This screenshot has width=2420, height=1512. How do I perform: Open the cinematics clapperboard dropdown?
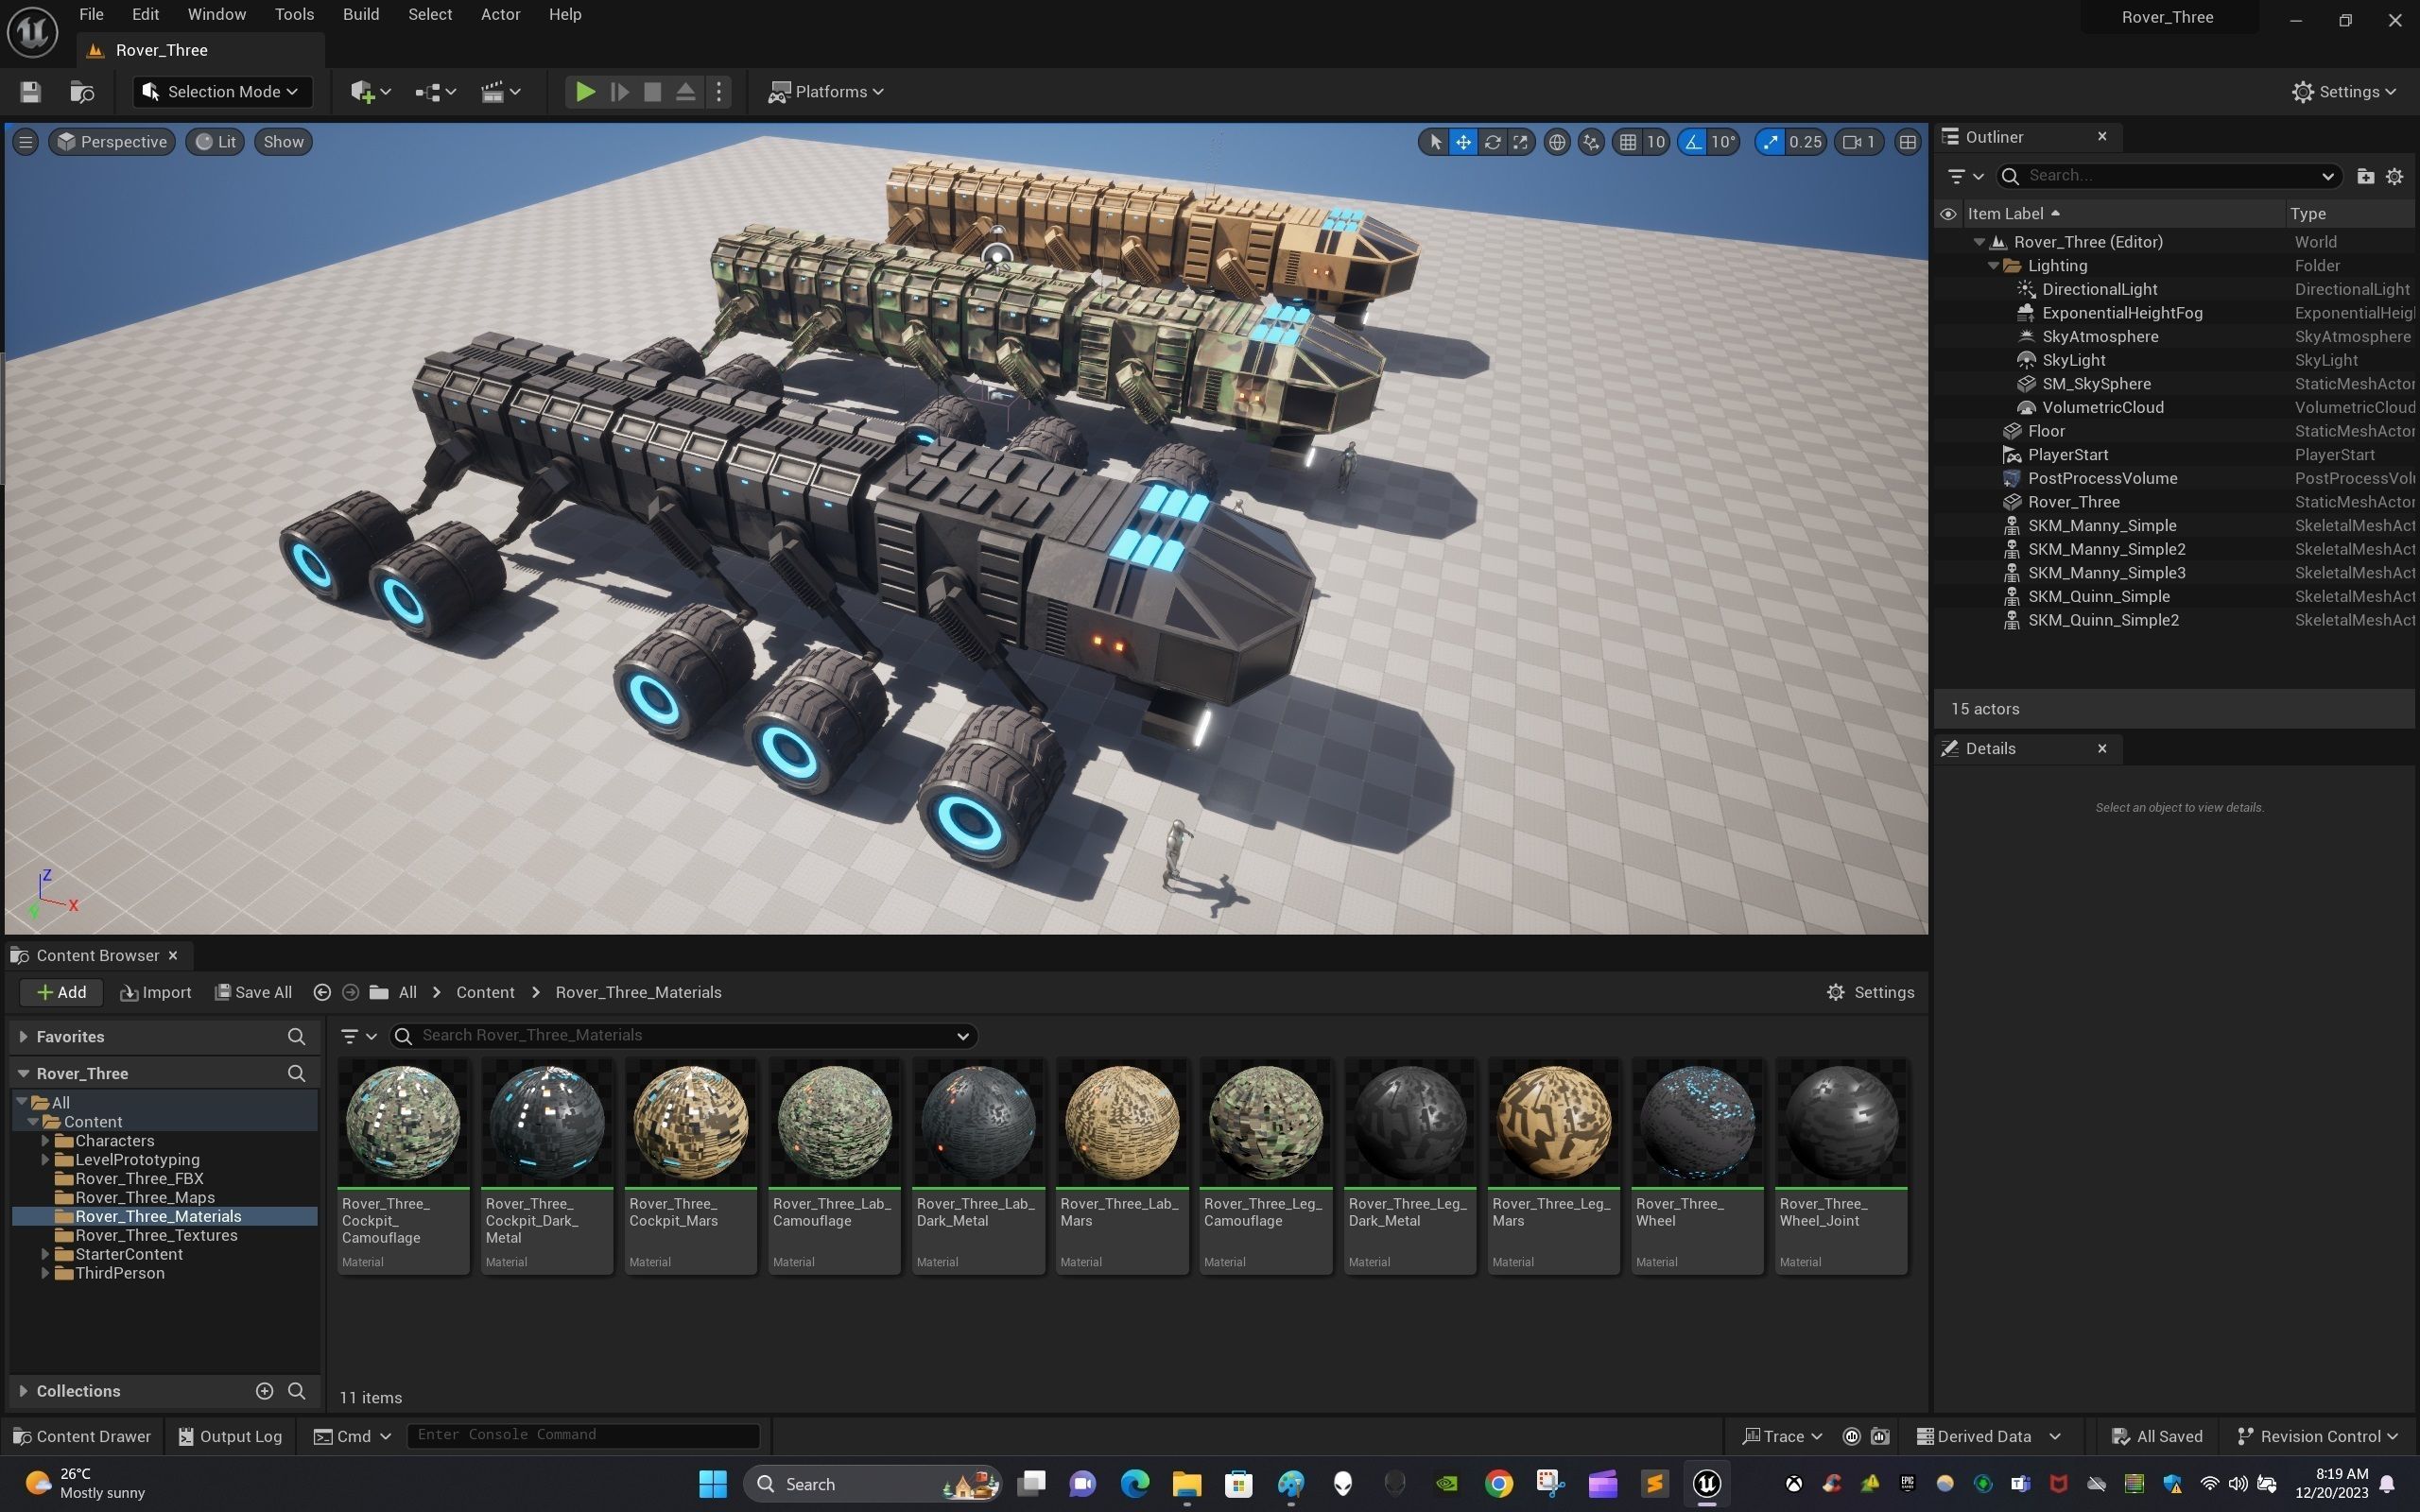pyautogui.click(x=501, y=92)
